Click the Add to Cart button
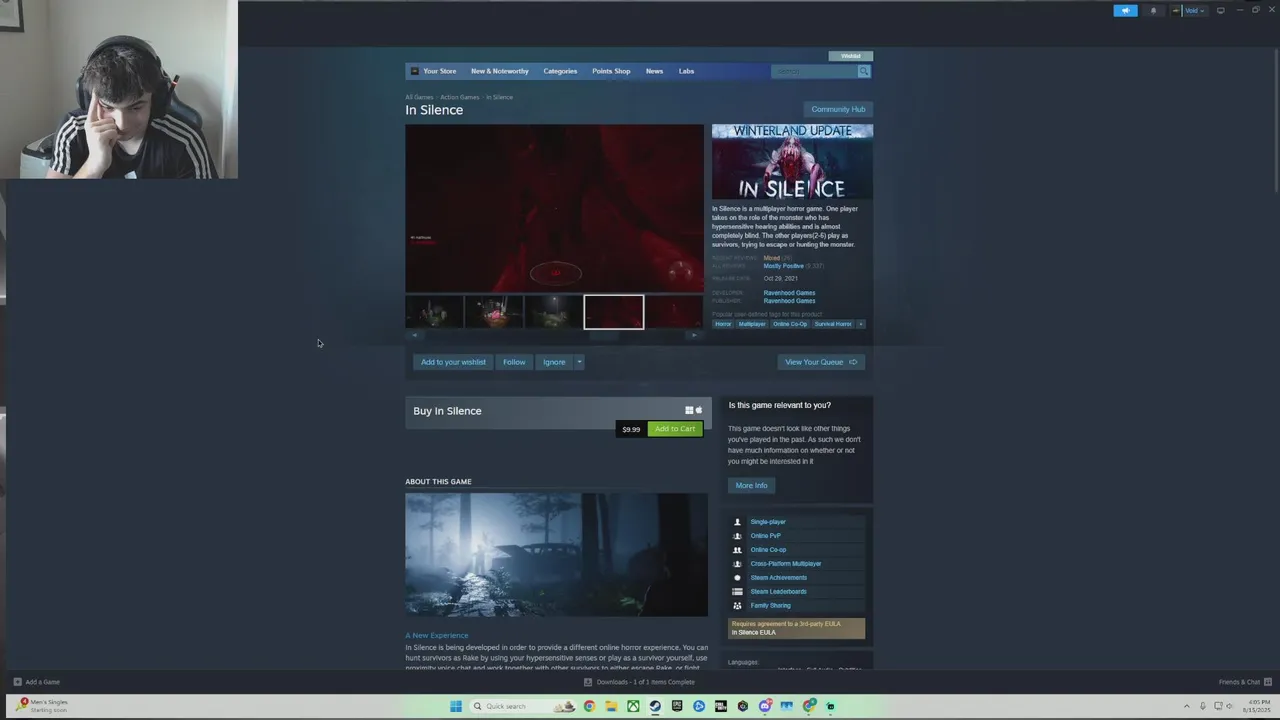 [675, 429]
